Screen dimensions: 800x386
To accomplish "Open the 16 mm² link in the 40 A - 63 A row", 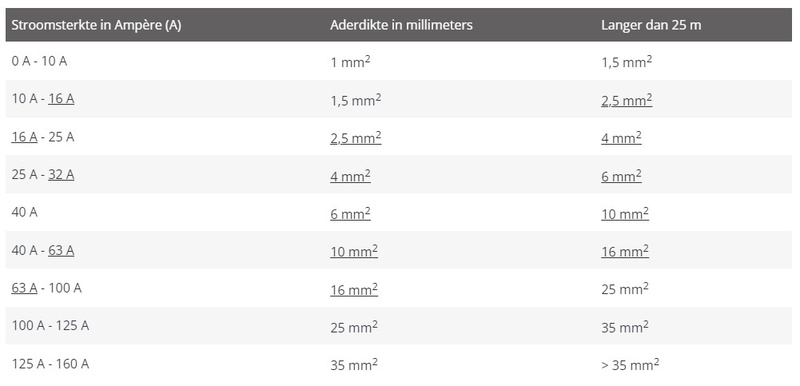I will [625, 251].
